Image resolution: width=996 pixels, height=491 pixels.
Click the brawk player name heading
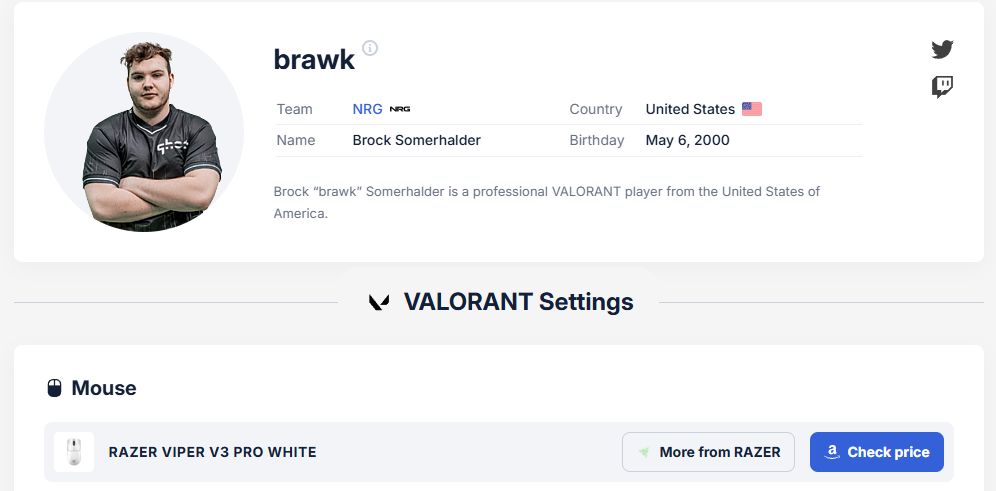click(314, 59)
